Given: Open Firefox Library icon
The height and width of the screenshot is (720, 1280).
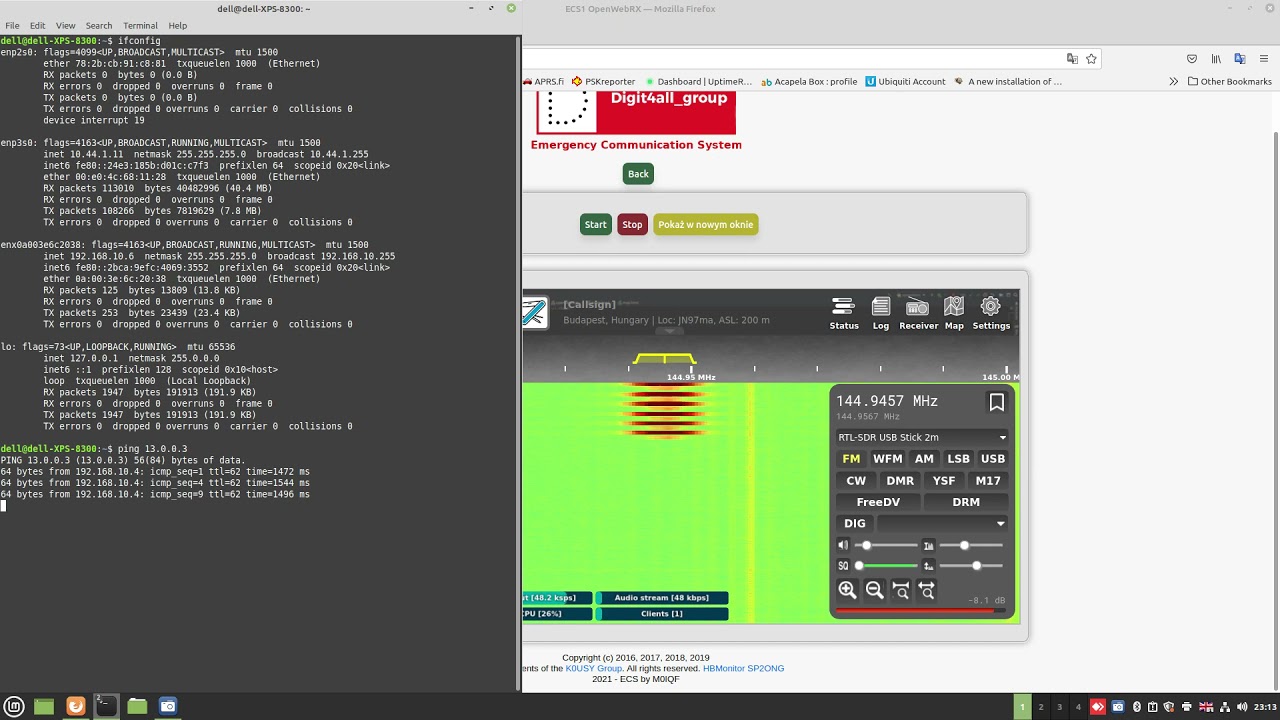Looking at the screenshot, I should pos(1216,59).
